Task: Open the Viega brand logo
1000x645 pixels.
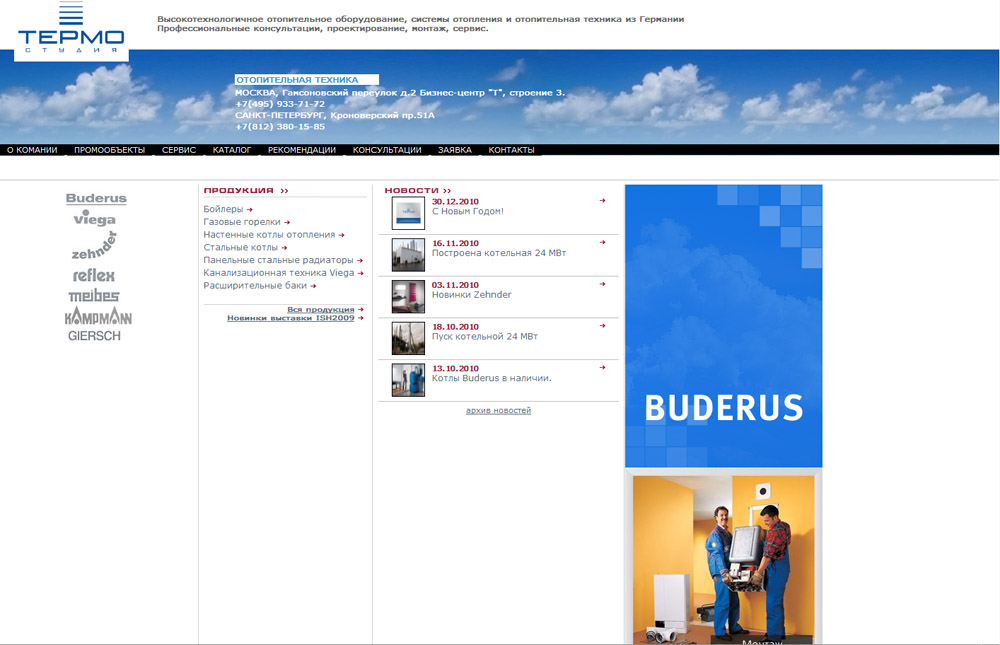Action: (94, 219)
